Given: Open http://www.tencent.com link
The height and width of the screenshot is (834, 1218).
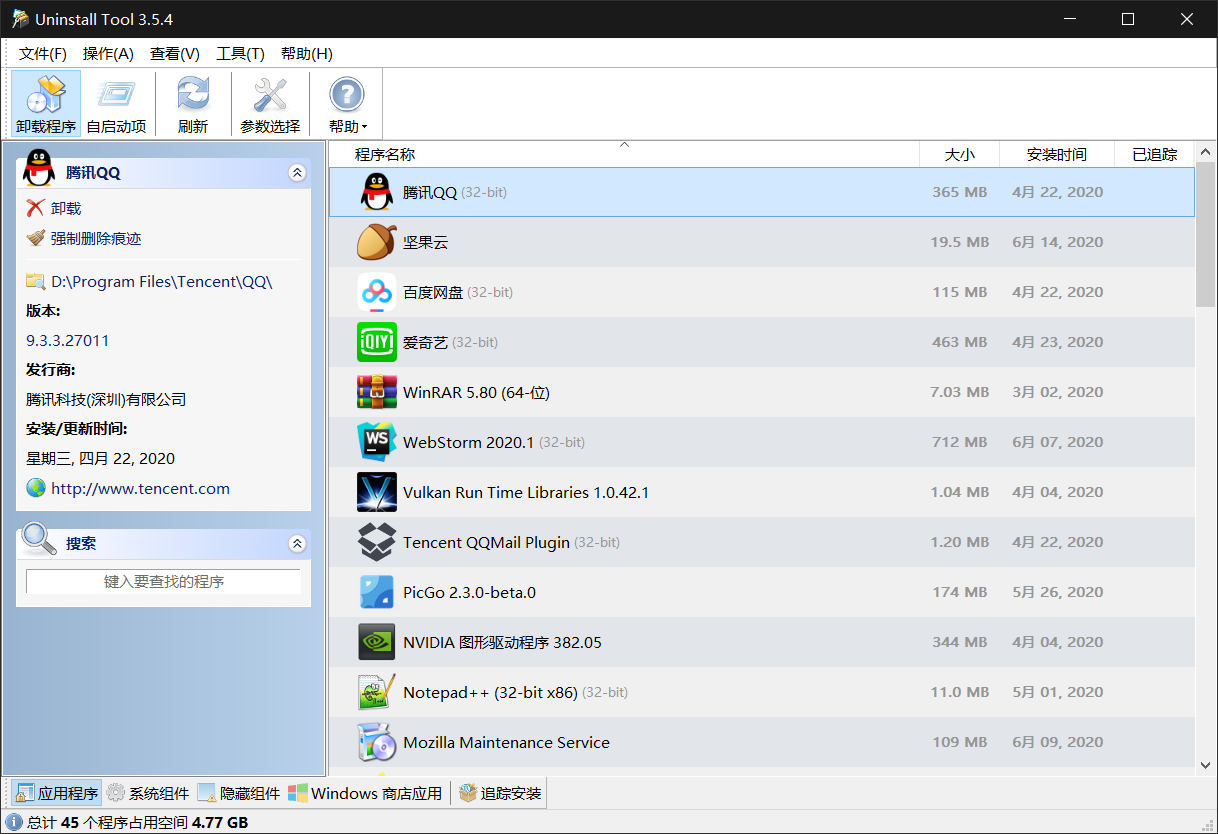Looking at the screenshot, I should 140,488.
